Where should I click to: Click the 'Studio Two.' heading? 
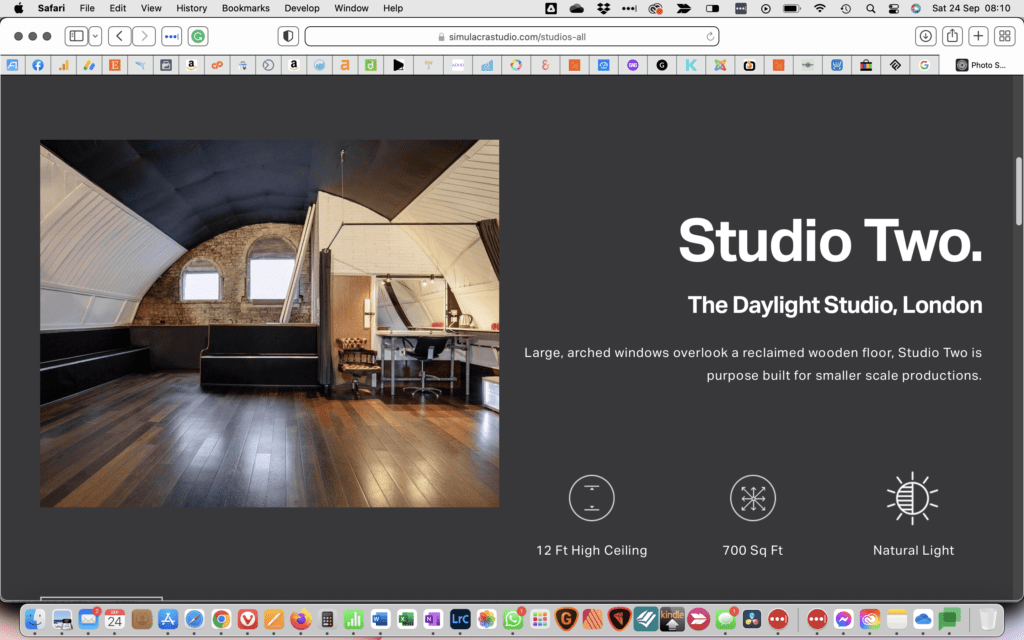pyautogui.click(x=830, y=241)
